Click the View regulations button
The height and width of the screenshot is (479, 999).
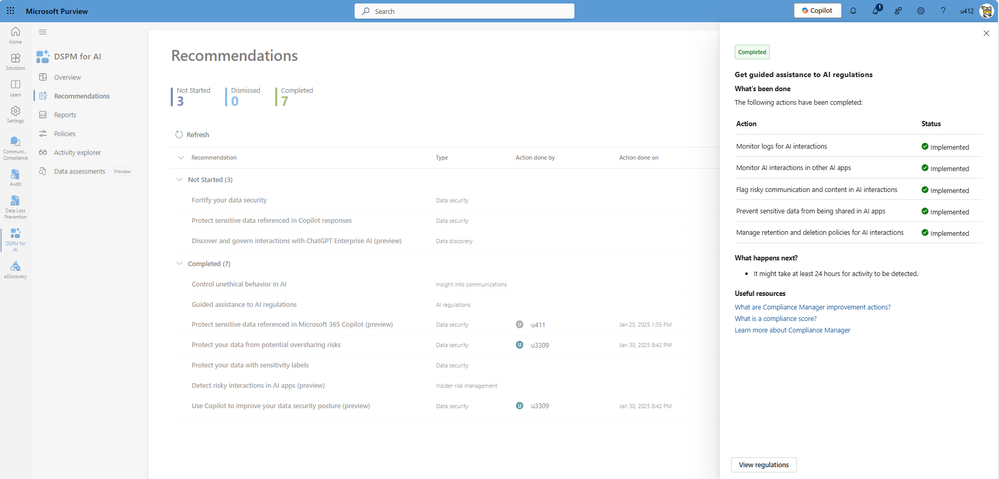[x=763, y=465]
